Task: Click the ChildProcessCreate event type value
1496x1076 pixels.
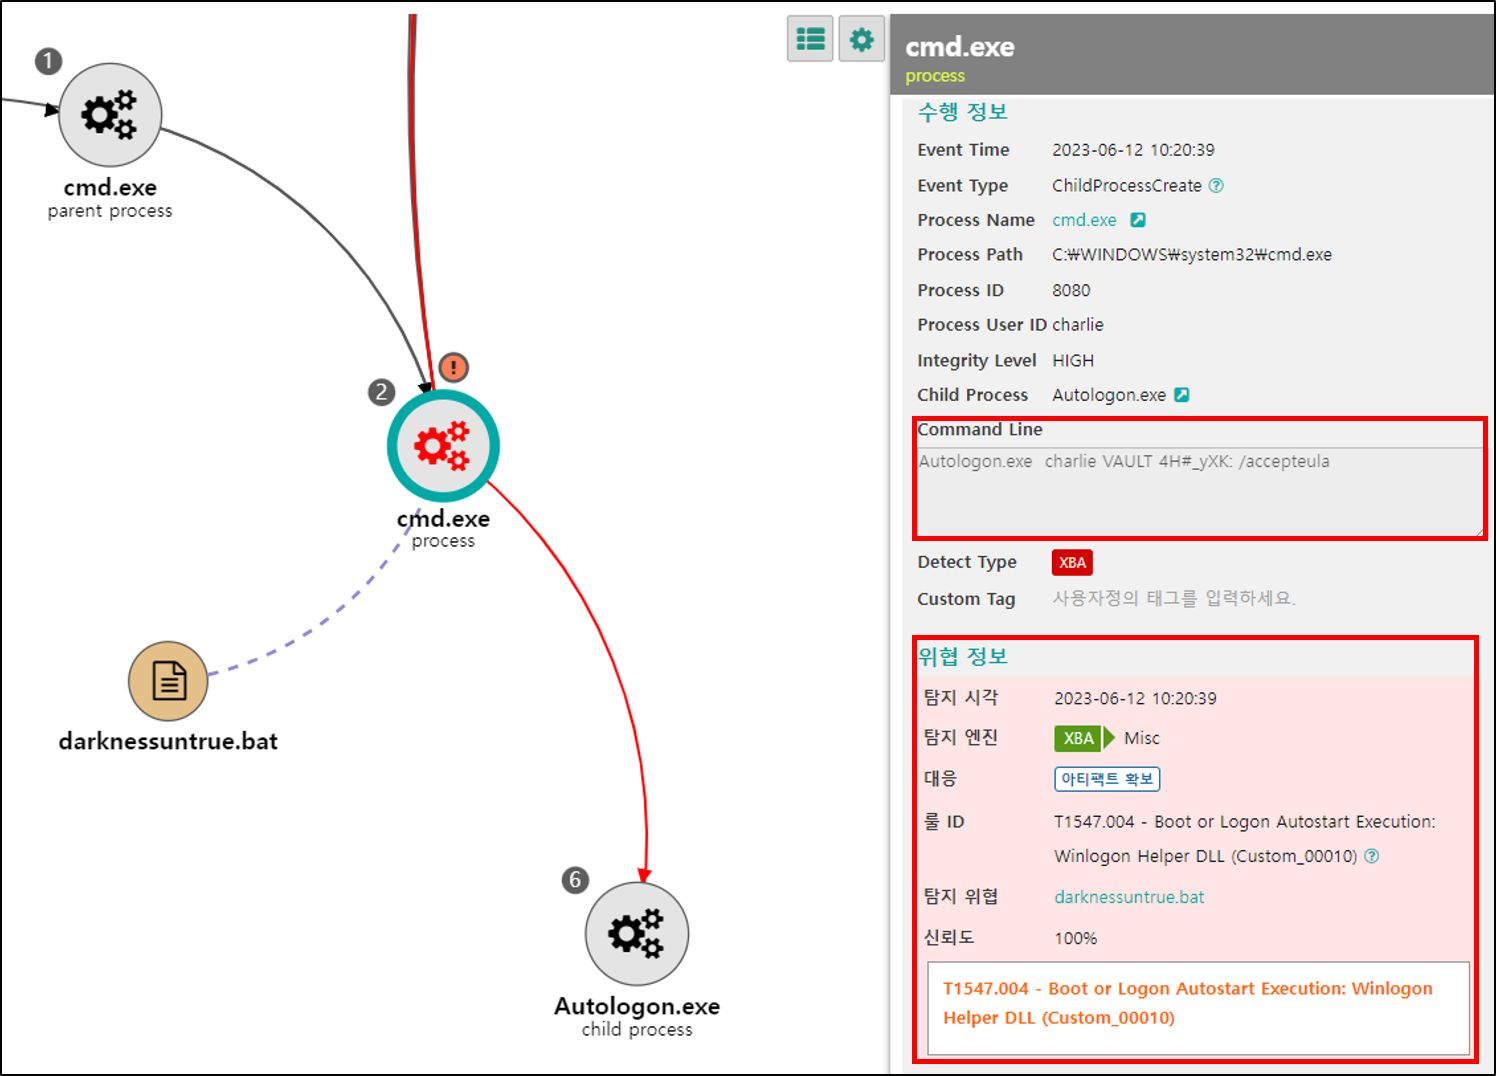Action: [1127, 185]
